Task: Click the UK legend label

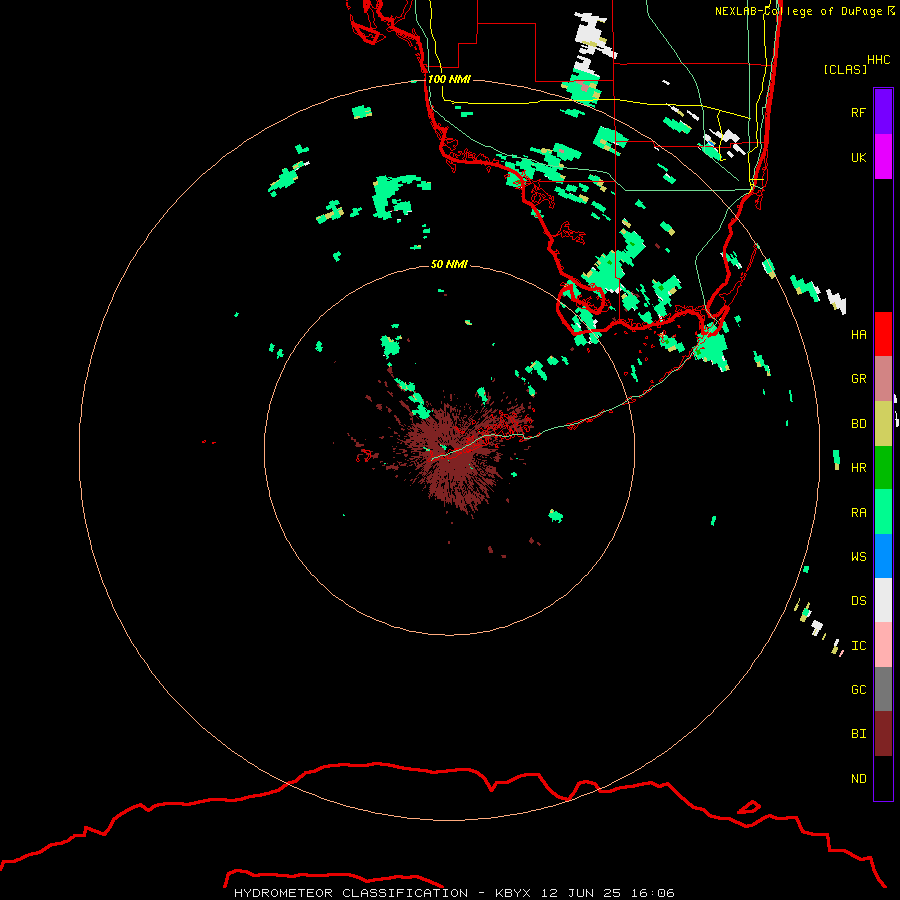Action: tap(858, 157)
